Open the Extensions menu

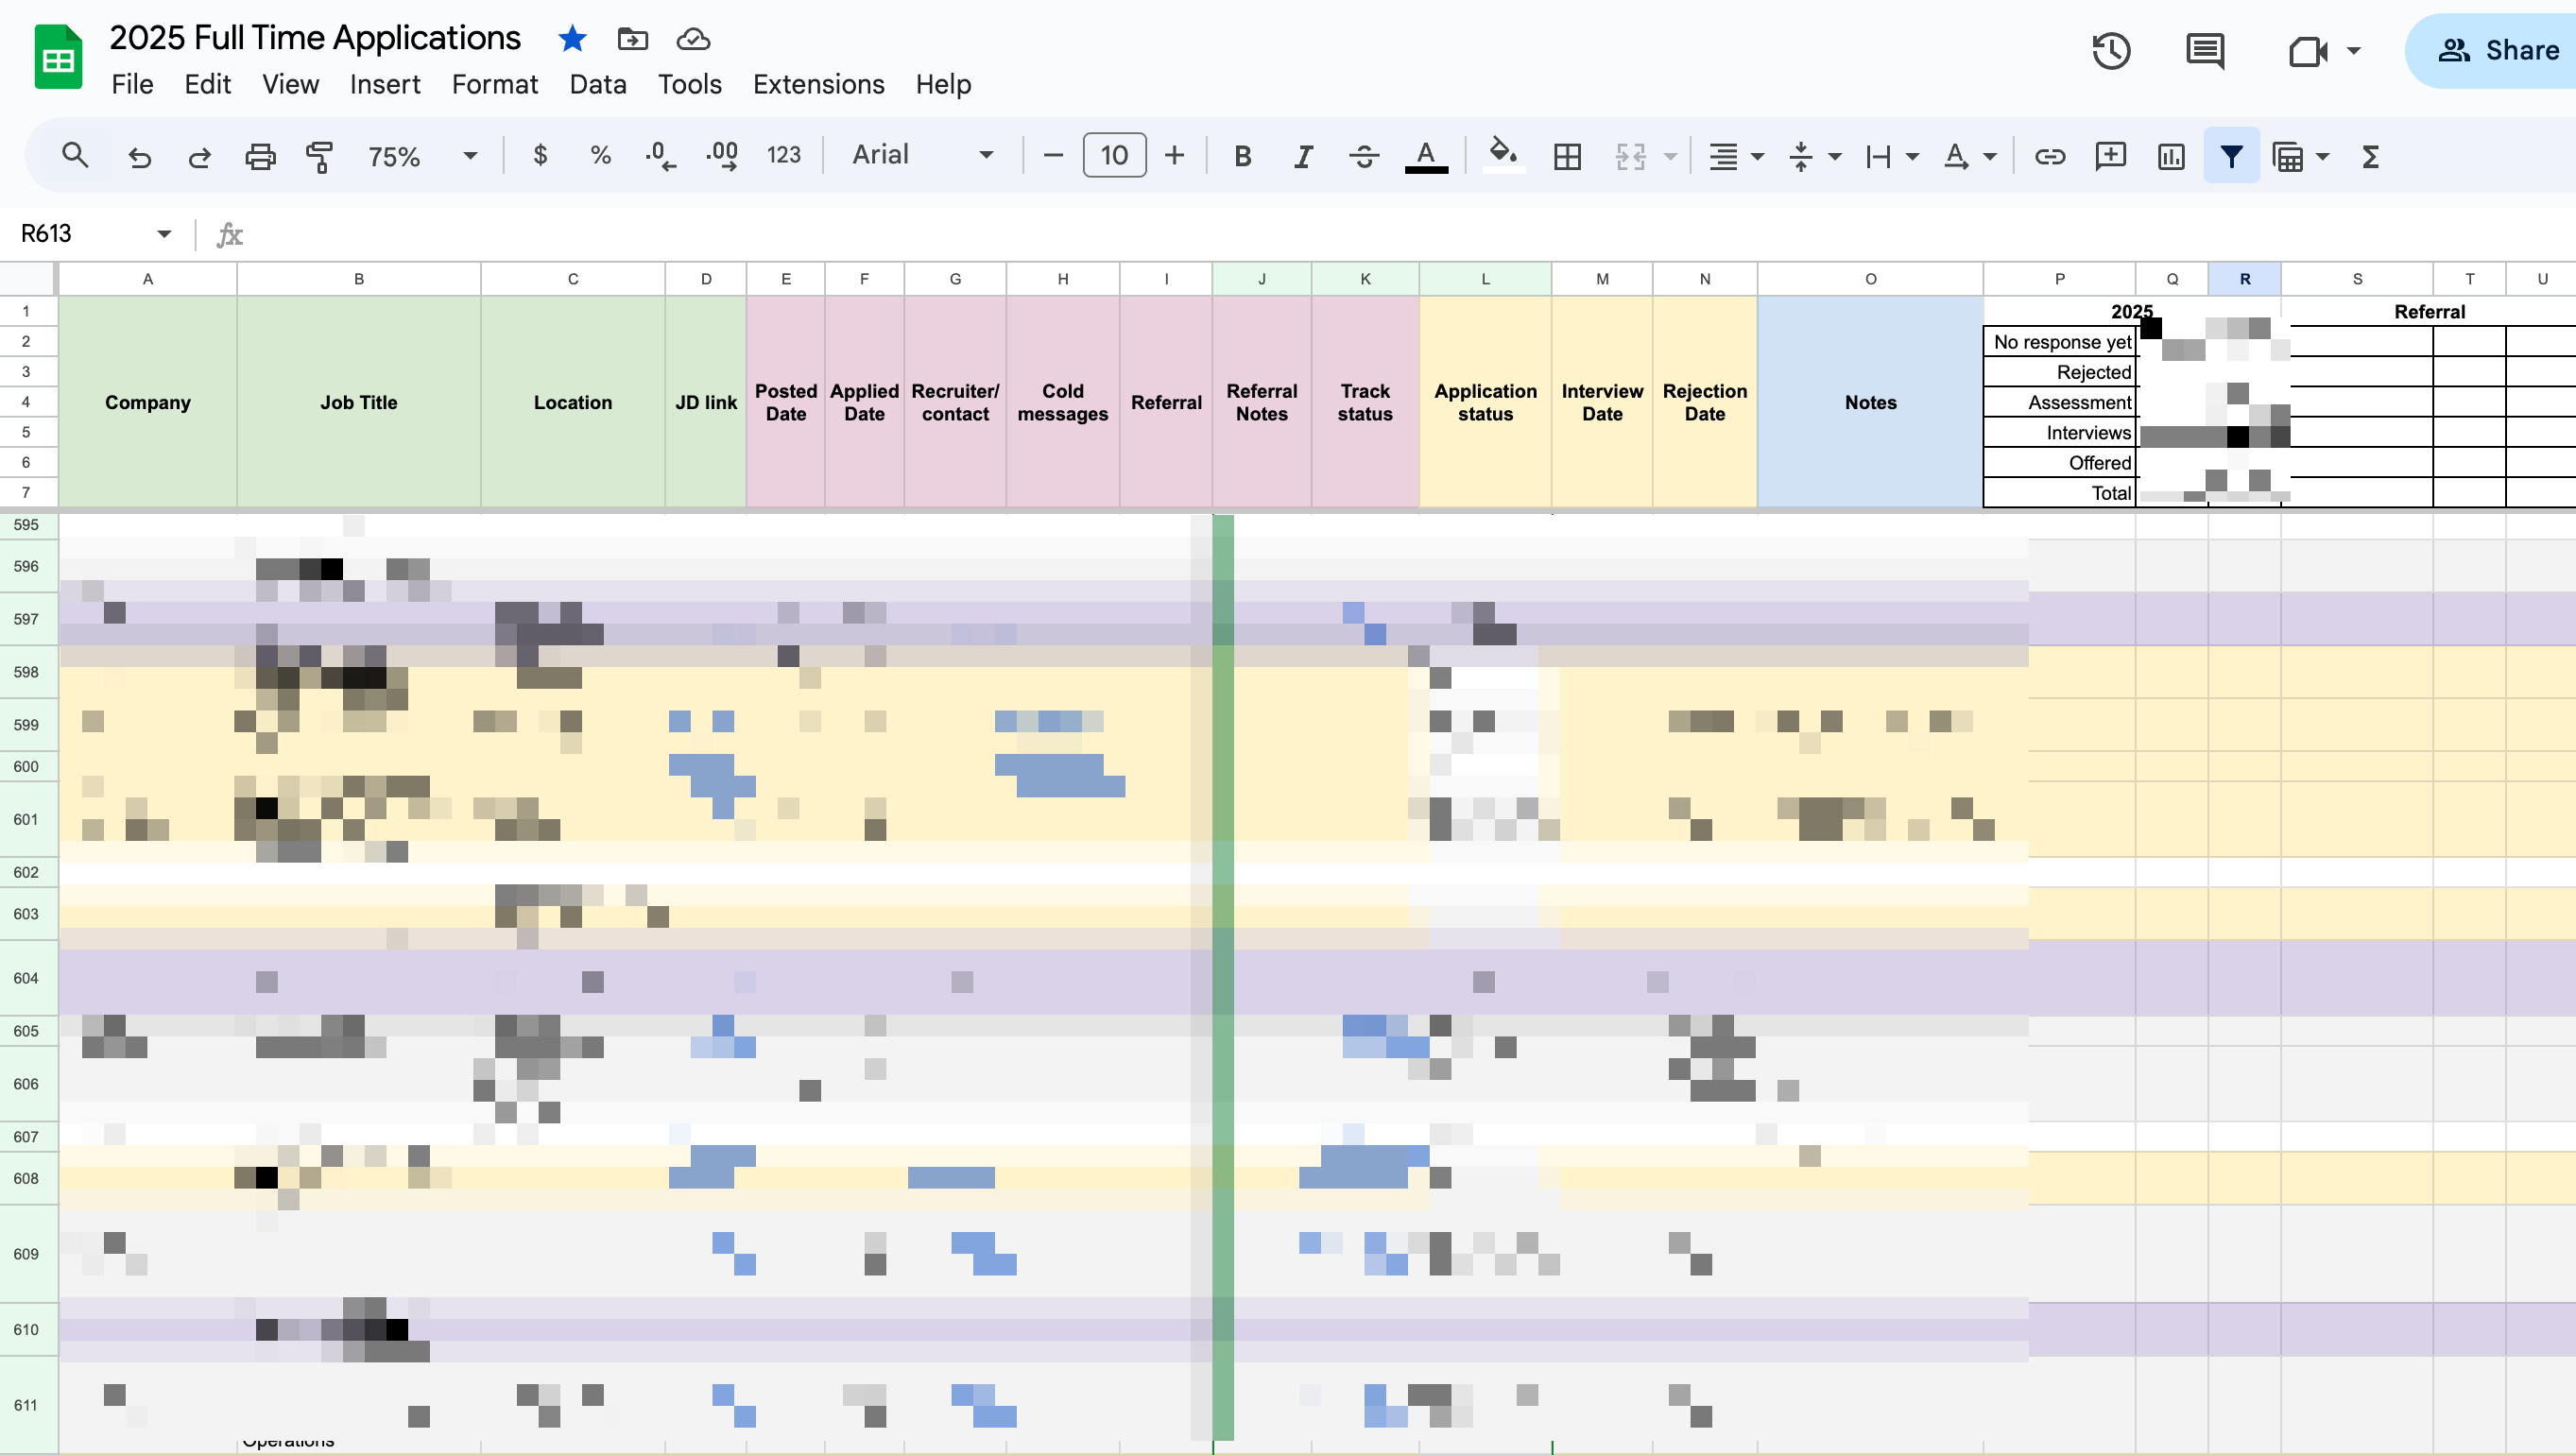(818, 84)
